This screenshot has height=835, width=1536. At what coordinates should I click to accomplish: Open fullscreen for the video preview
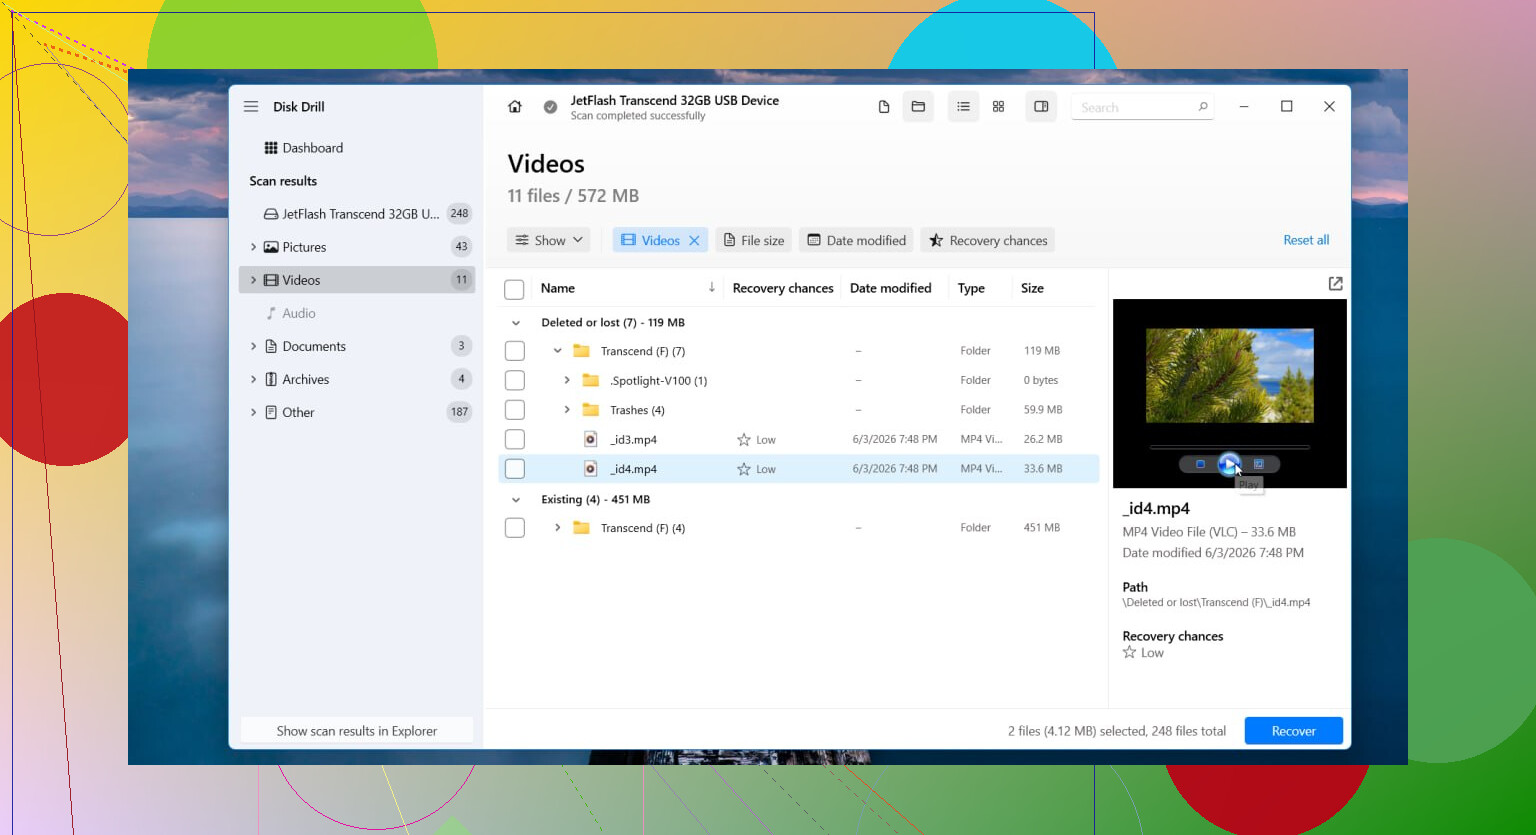1259,464
